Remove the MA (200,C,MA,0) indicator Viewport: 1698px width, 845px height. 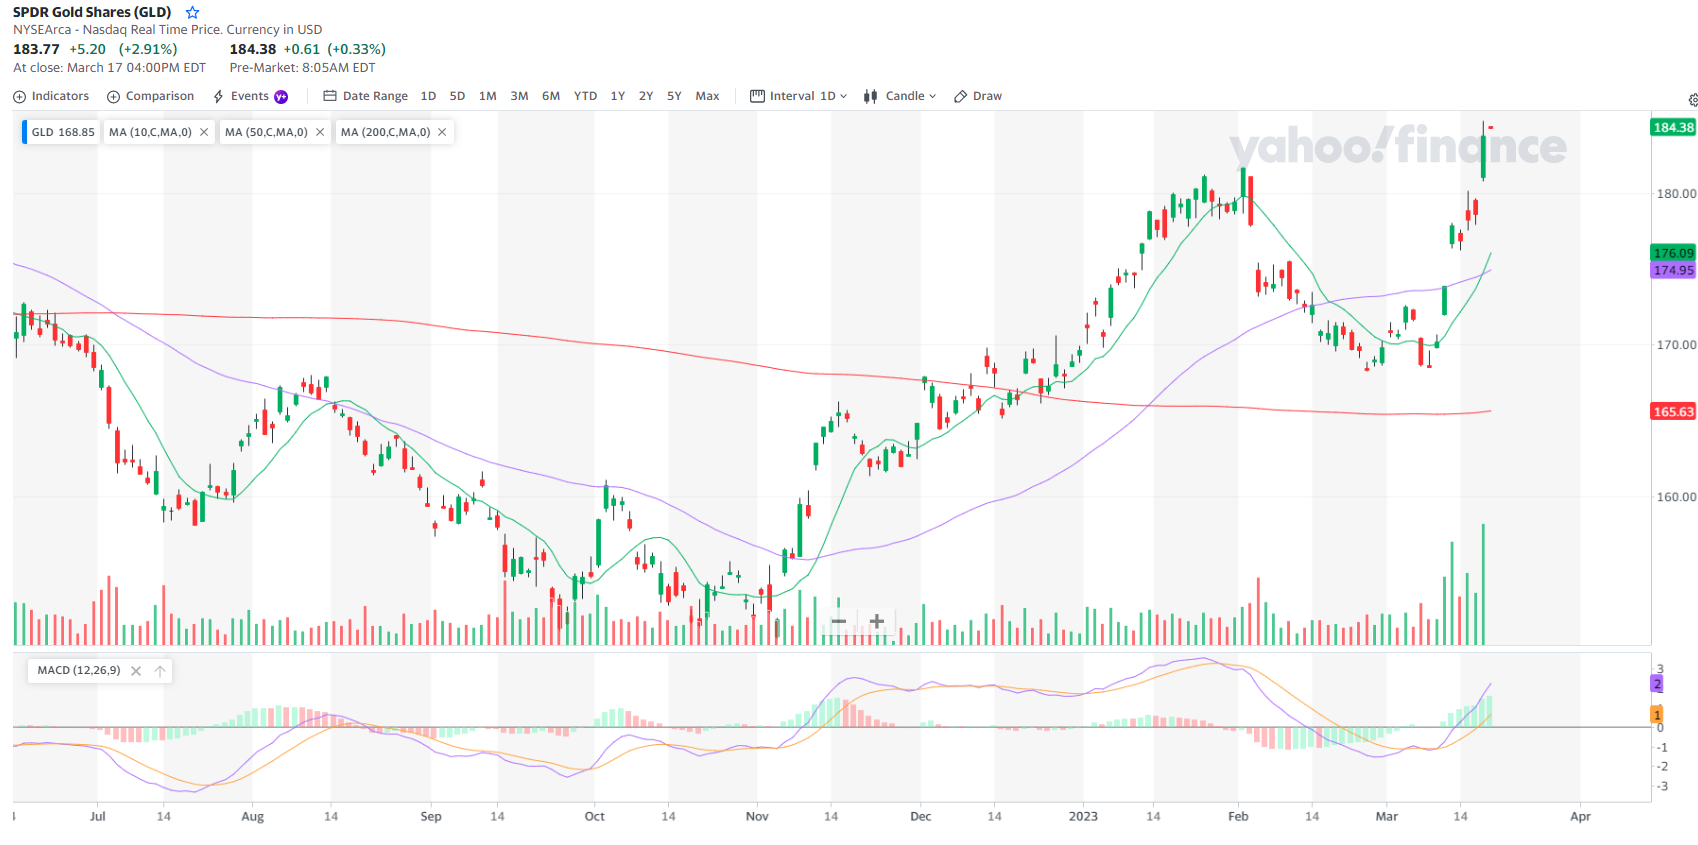pyautogui.click(x=442, y=132)
